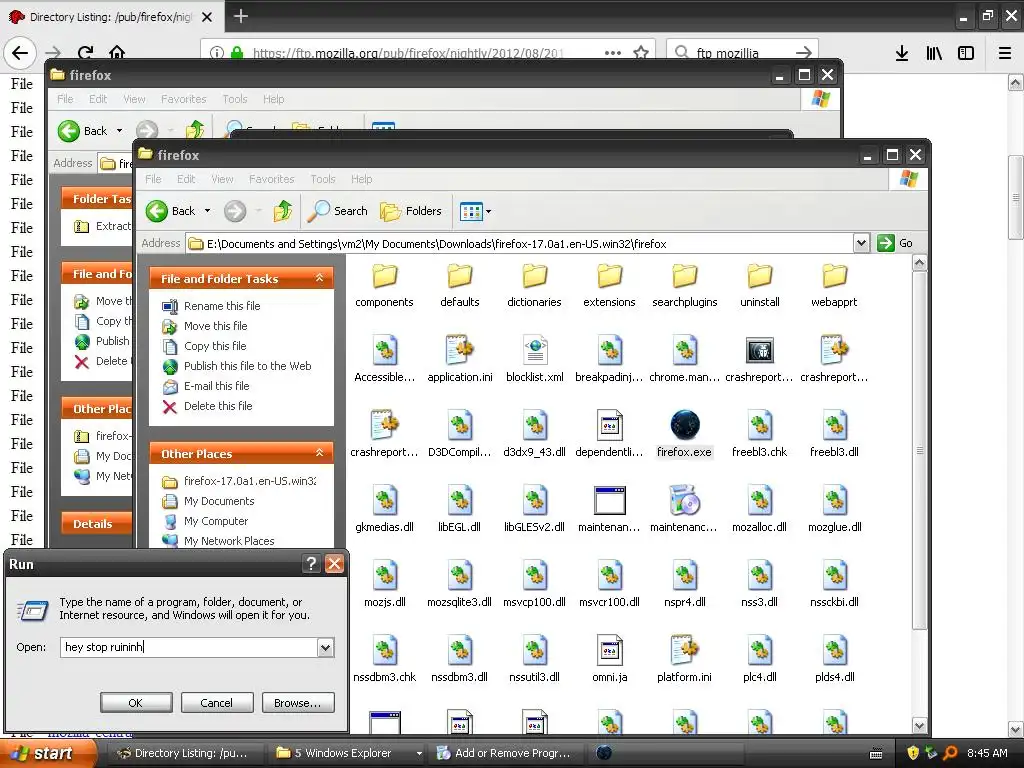This screenshot has width=1024, height=768.
Task: Open the firefox.exe application icon
Action: click(684, 425)
